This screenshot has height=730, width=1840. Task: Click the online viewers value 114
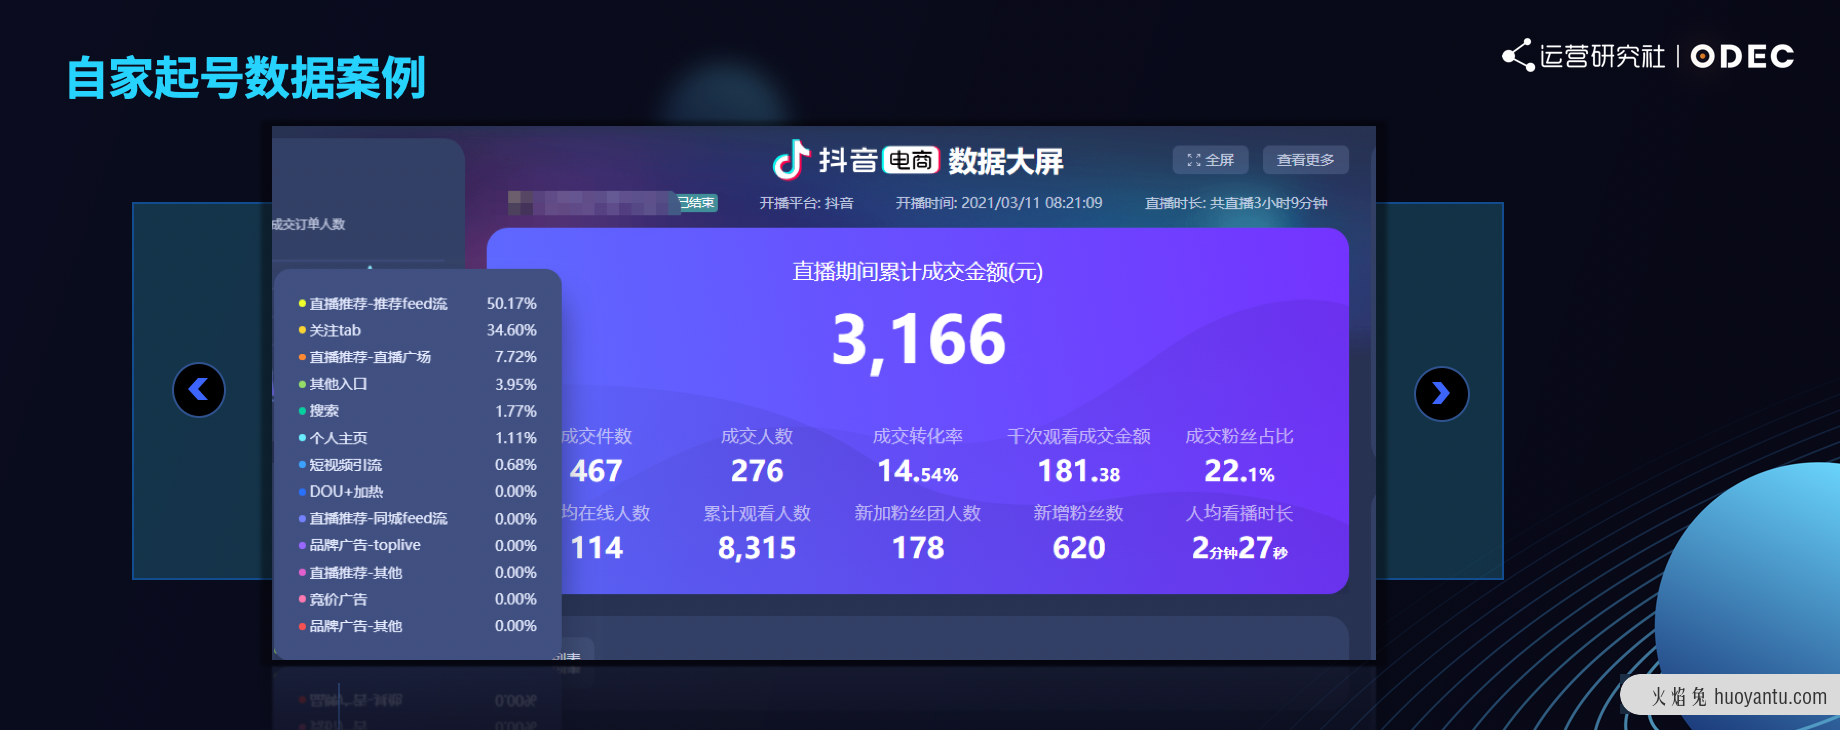[596, 548]
